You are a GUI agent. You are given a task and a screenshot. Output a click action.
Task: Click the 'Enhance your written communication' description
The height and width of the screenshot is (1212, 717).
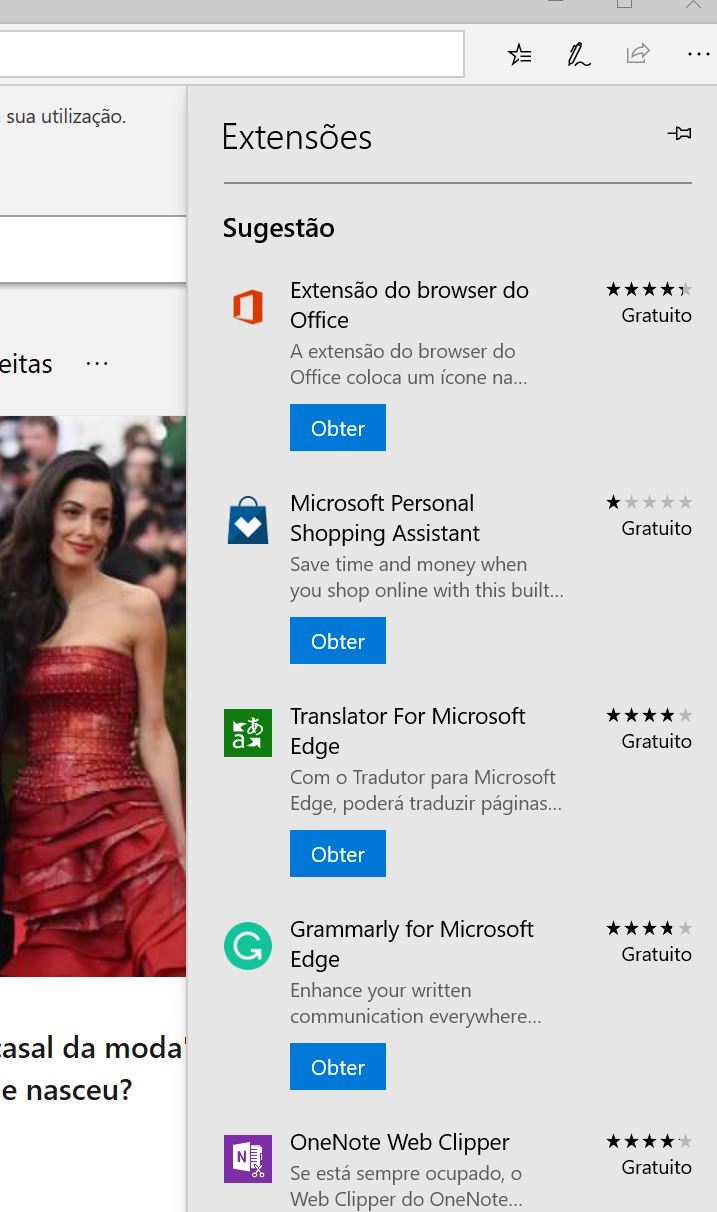pos(416,1003)
